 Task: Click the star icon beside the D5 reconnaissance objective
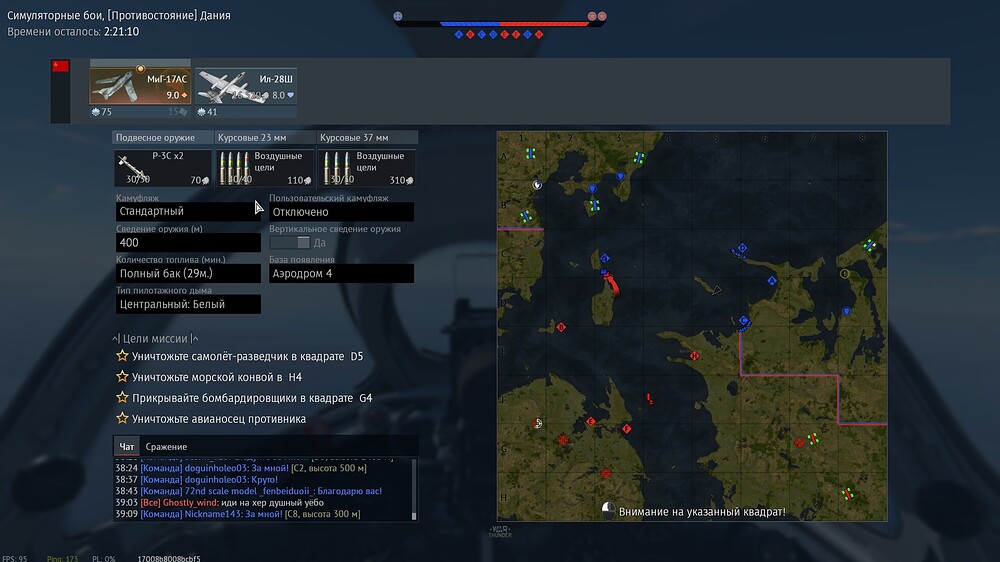tap(122, 356)
